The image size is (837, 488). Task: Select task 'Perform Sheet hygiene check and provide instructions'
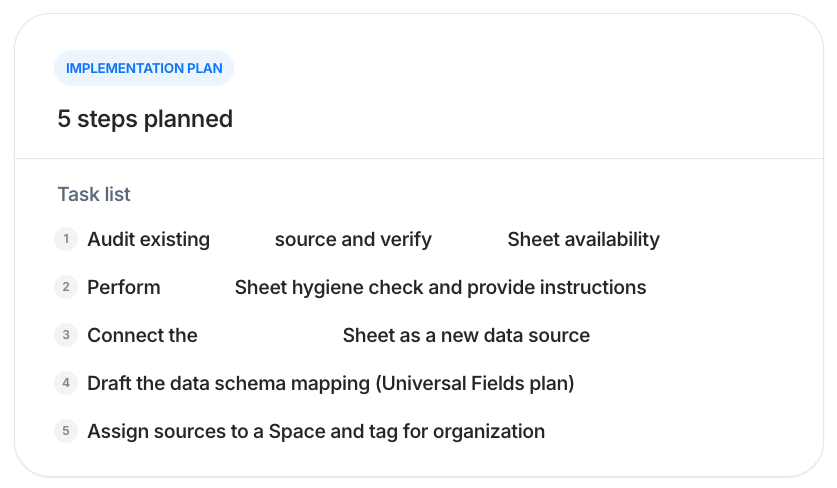tap(367, 287)
